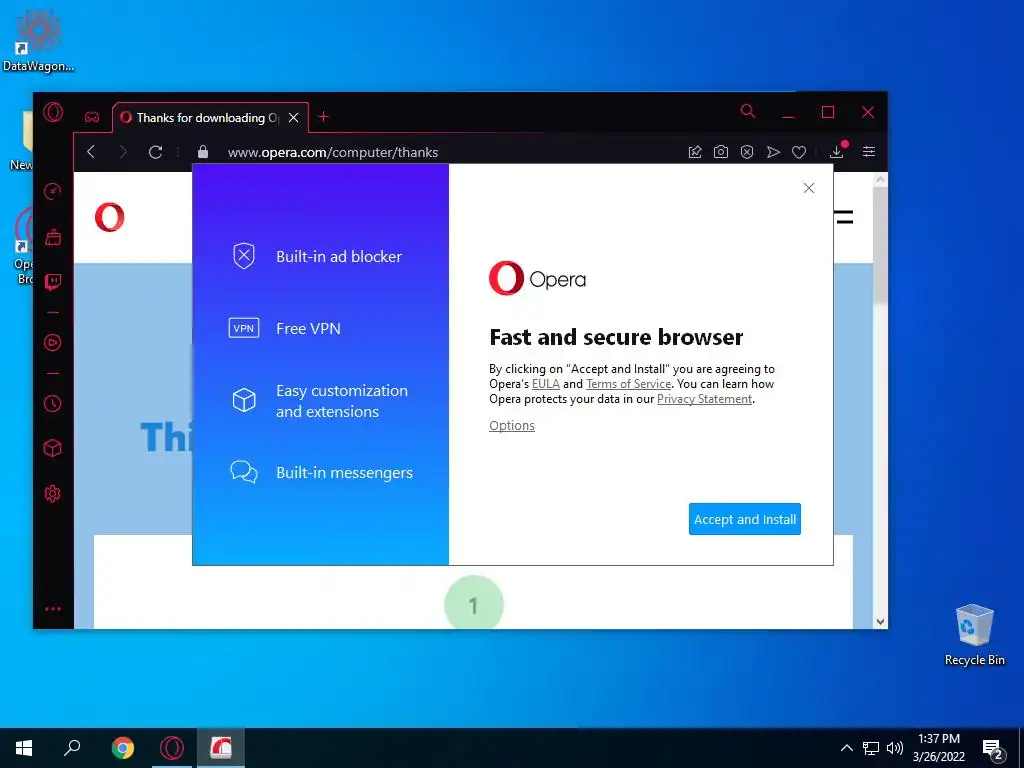This screenshot has width=1024, height=768.
Task: Click the Fast and secure browser heading
Action: pyautogui.click(x=616, y=337)
